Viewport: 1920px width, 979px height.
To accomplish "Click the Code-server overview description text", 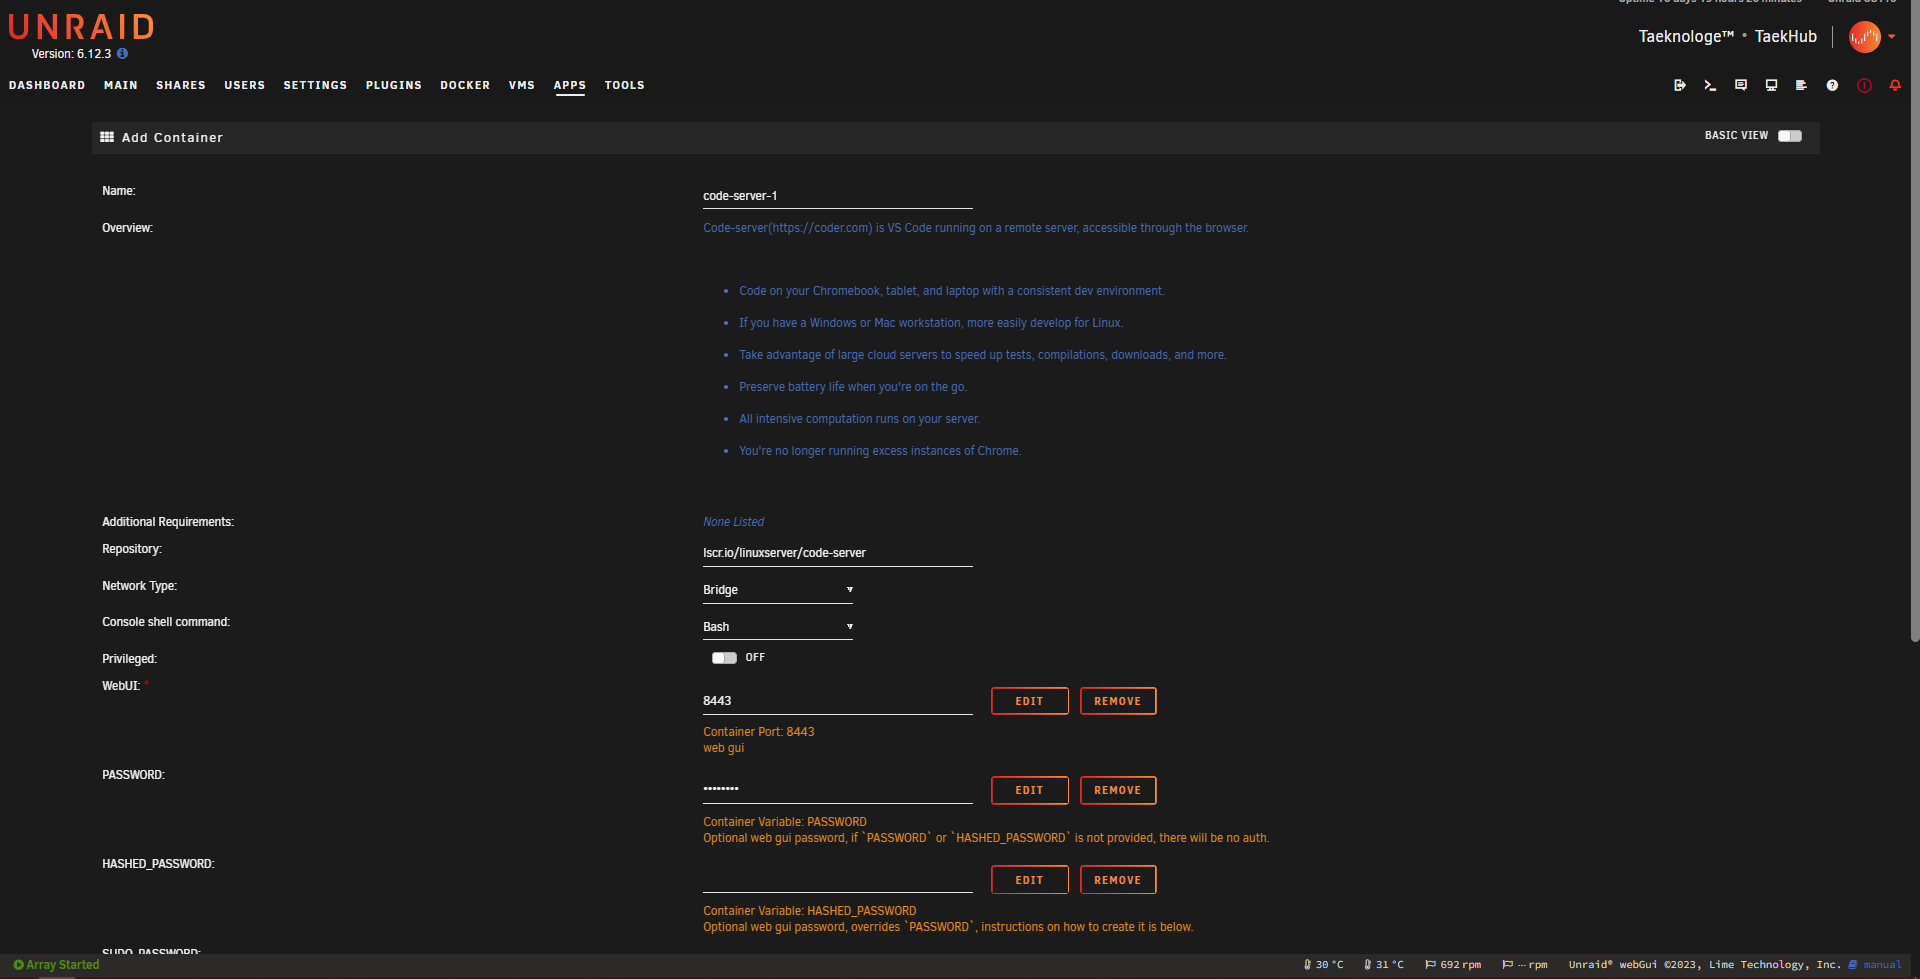I will point(976,228).
